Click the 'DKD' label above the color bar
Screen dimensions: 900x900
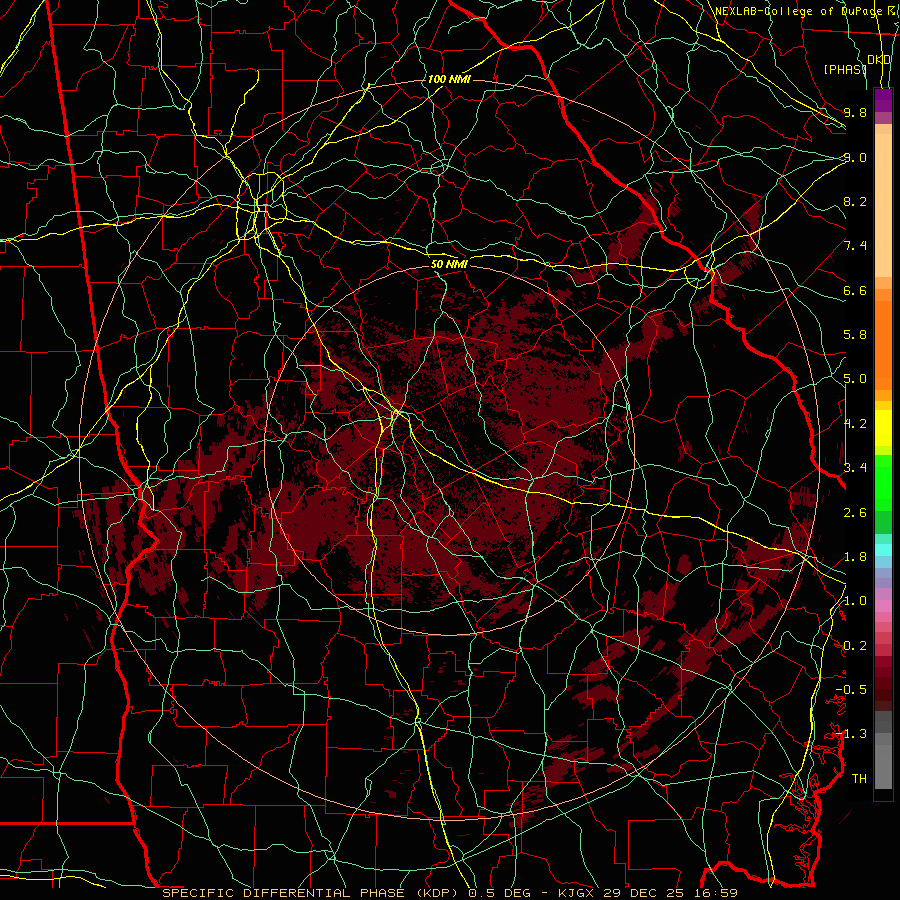click(879, 59)
